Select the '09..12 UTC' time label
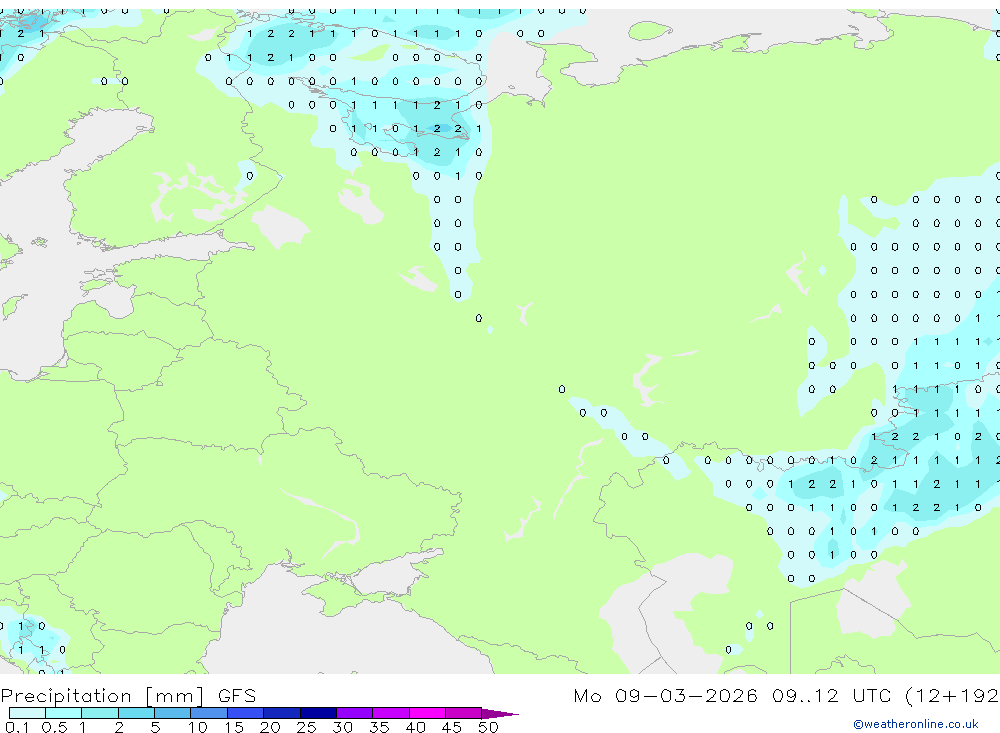 [831, 695]
